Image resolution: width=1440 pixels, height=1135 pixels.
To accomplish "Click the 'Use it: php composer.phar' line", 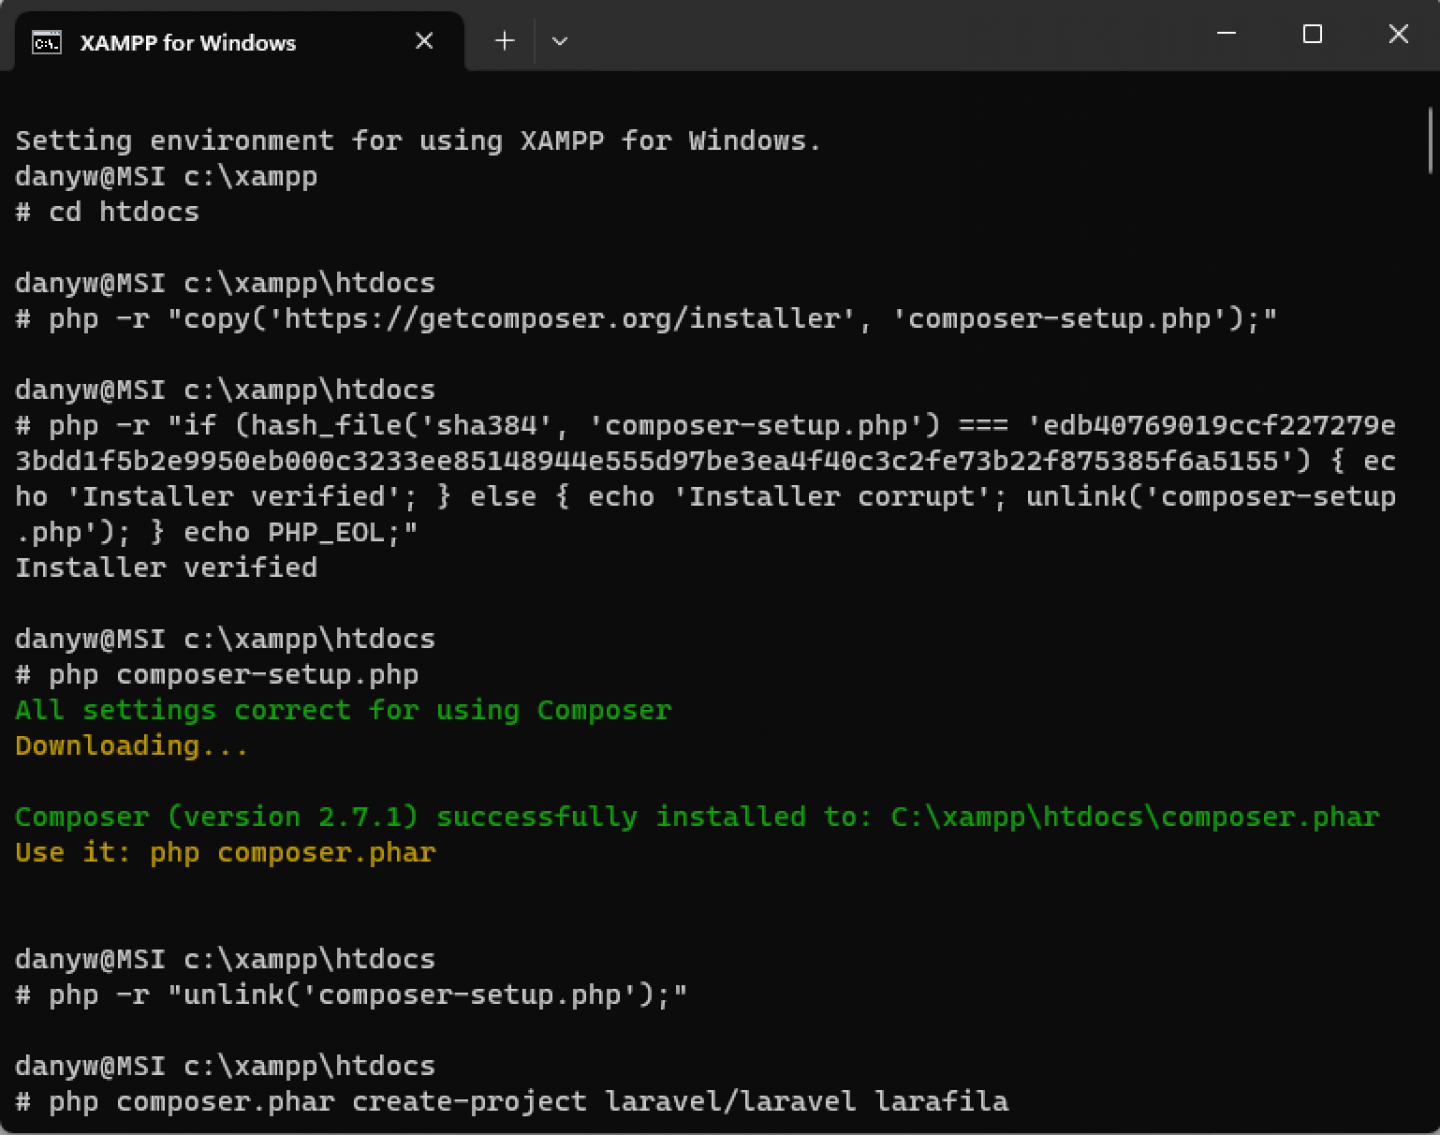I will point(225,853).
